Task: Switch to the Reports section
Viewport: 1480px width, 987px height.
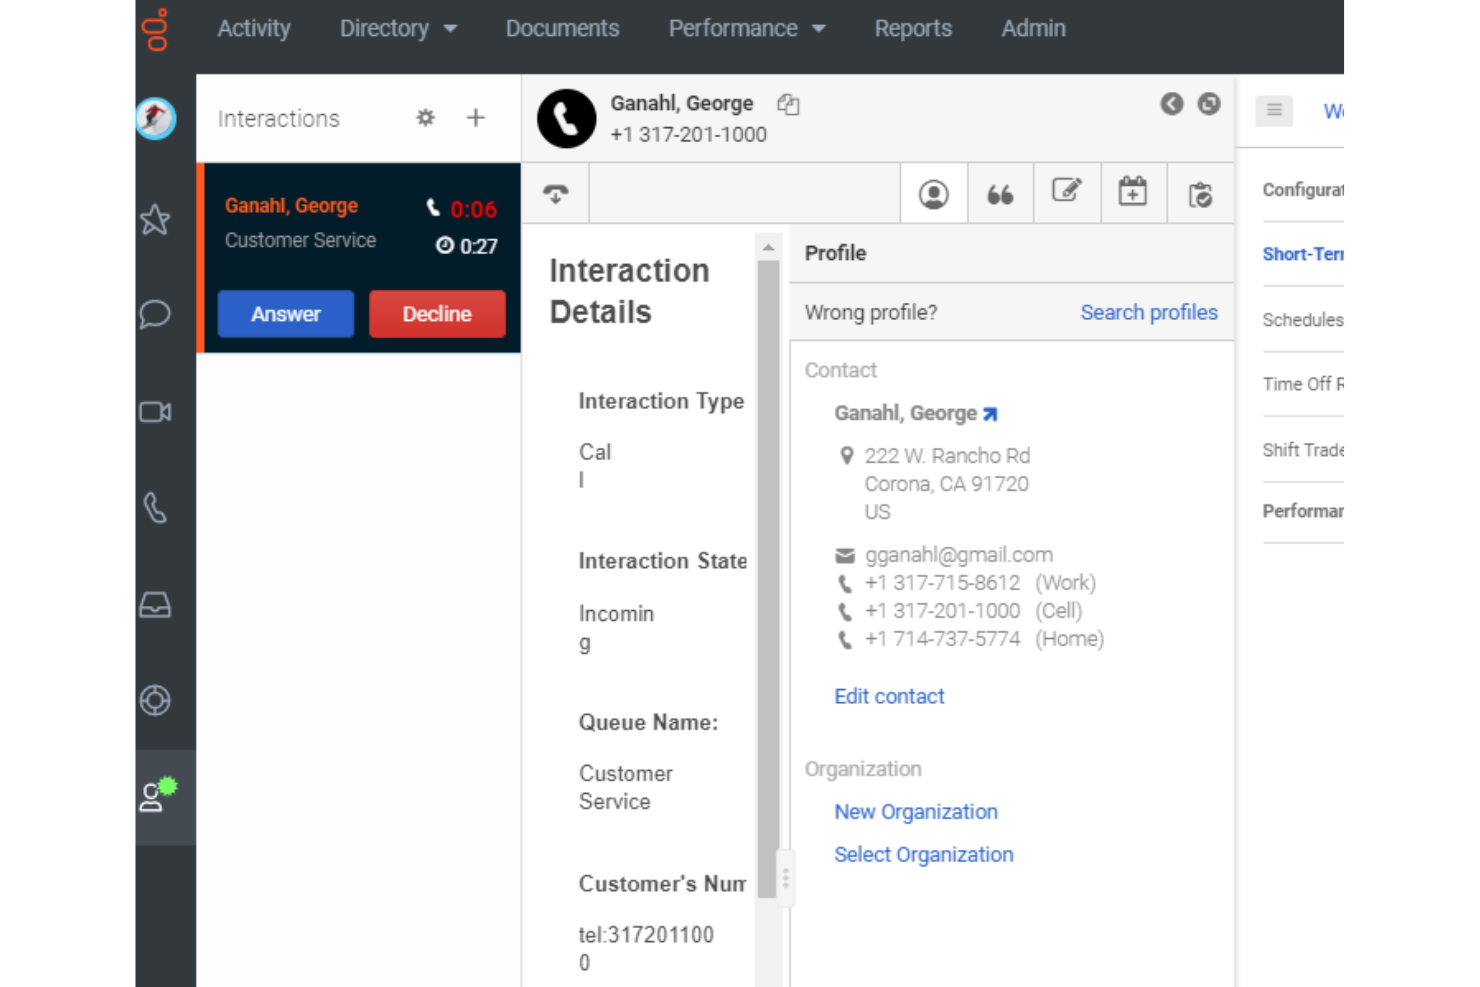Action: point(912,28)
